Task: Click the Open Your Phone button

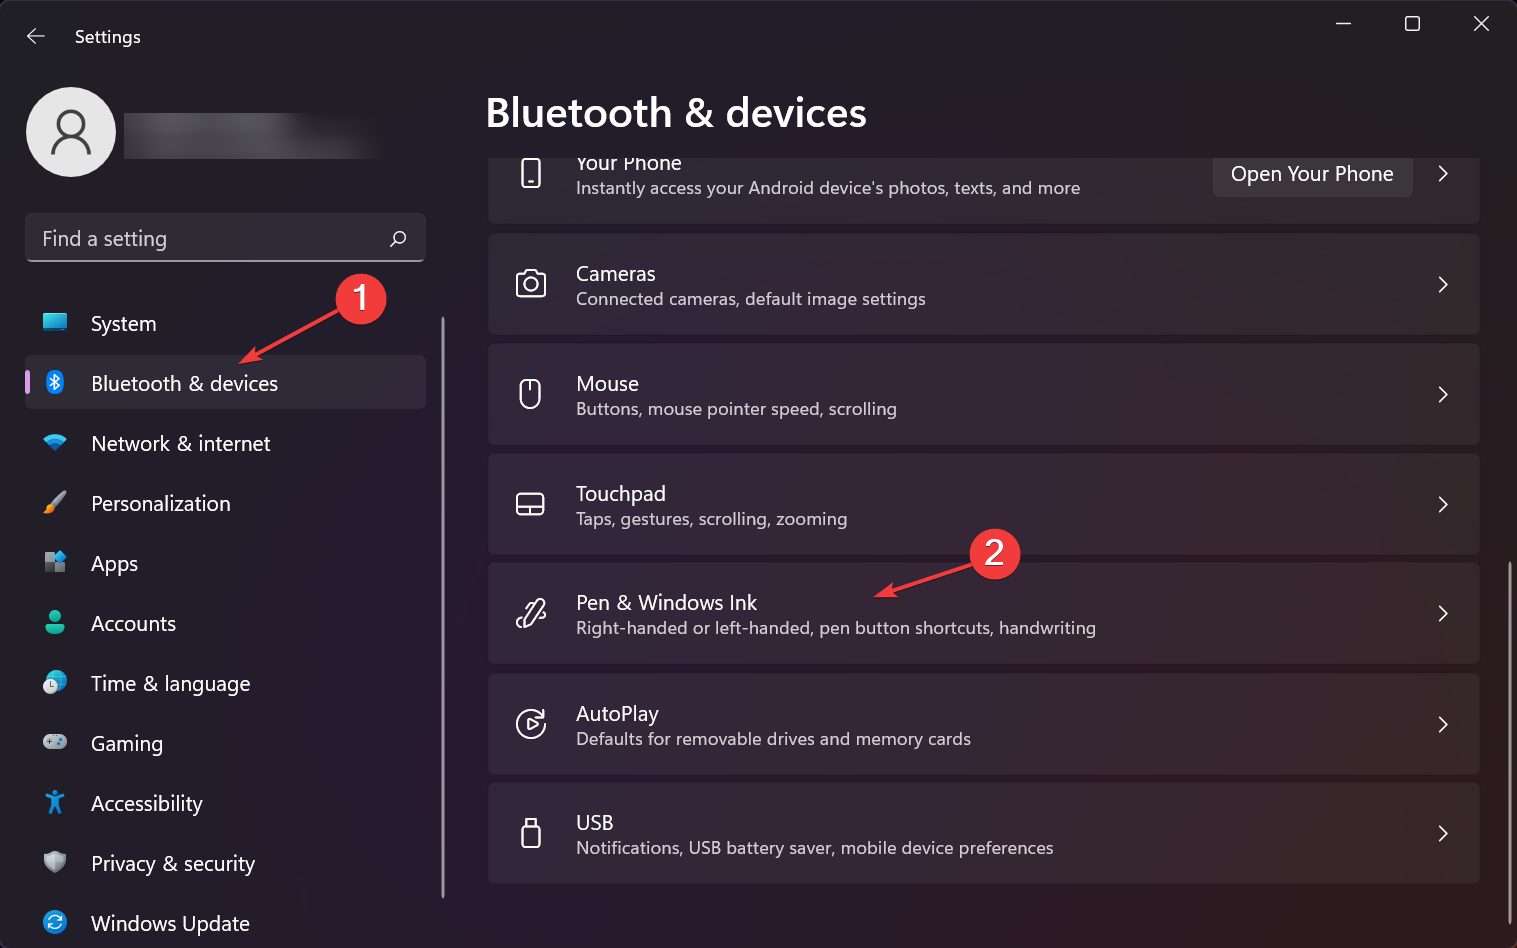Action: pos(1312,173)
